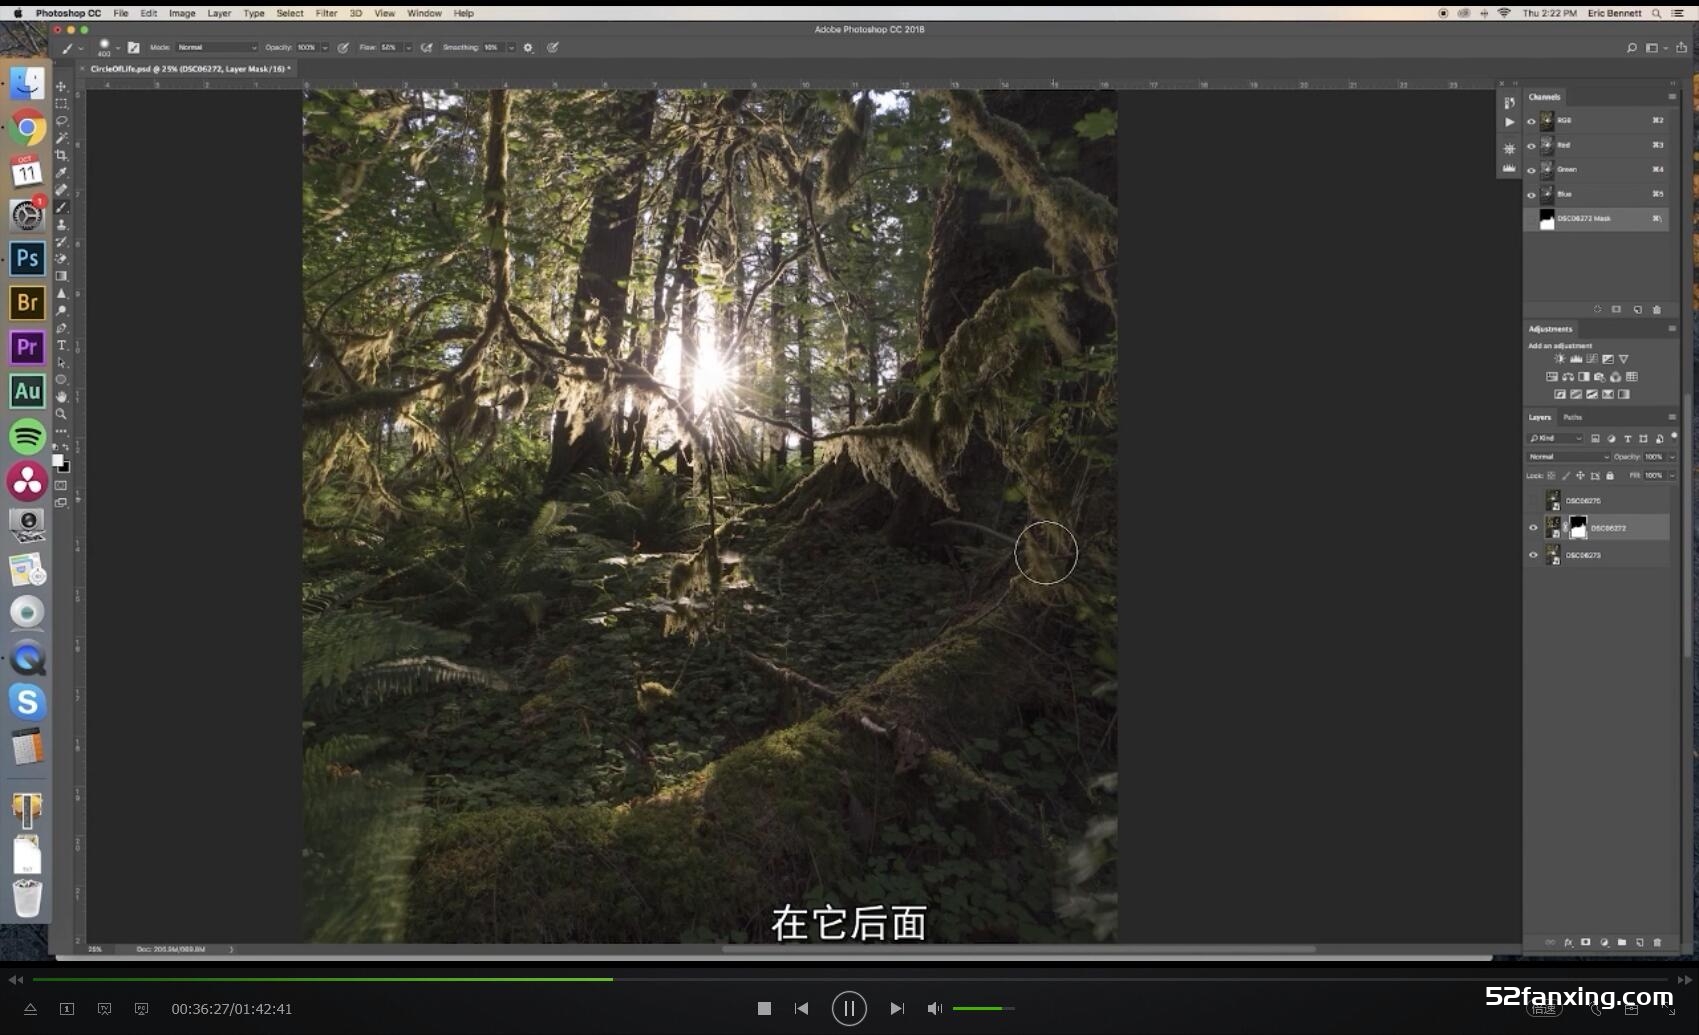Mute the video player volume
Image resolution: width=1699 pixels, height=1035 pixels.
(x=934, y=1008)
